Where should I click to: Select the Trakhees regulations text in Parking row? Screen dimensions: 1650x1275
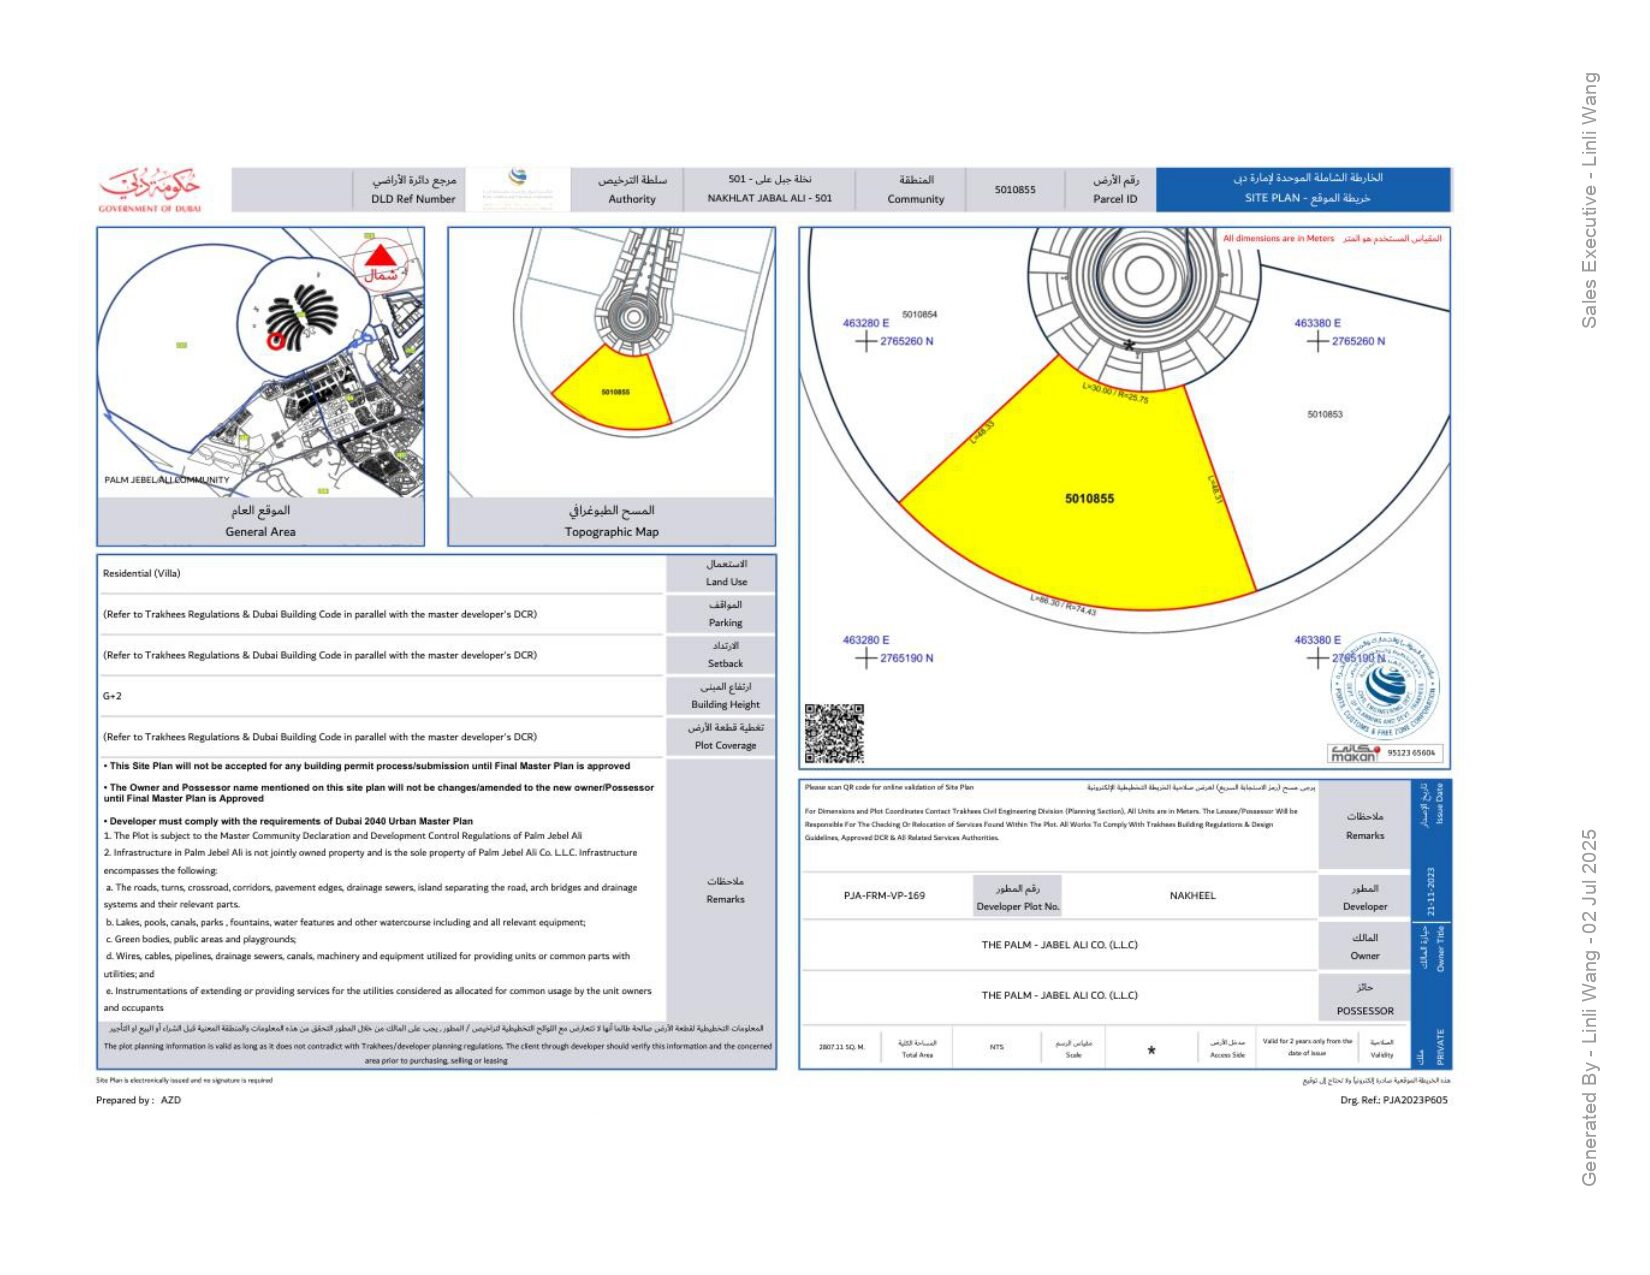click(320, 614)
